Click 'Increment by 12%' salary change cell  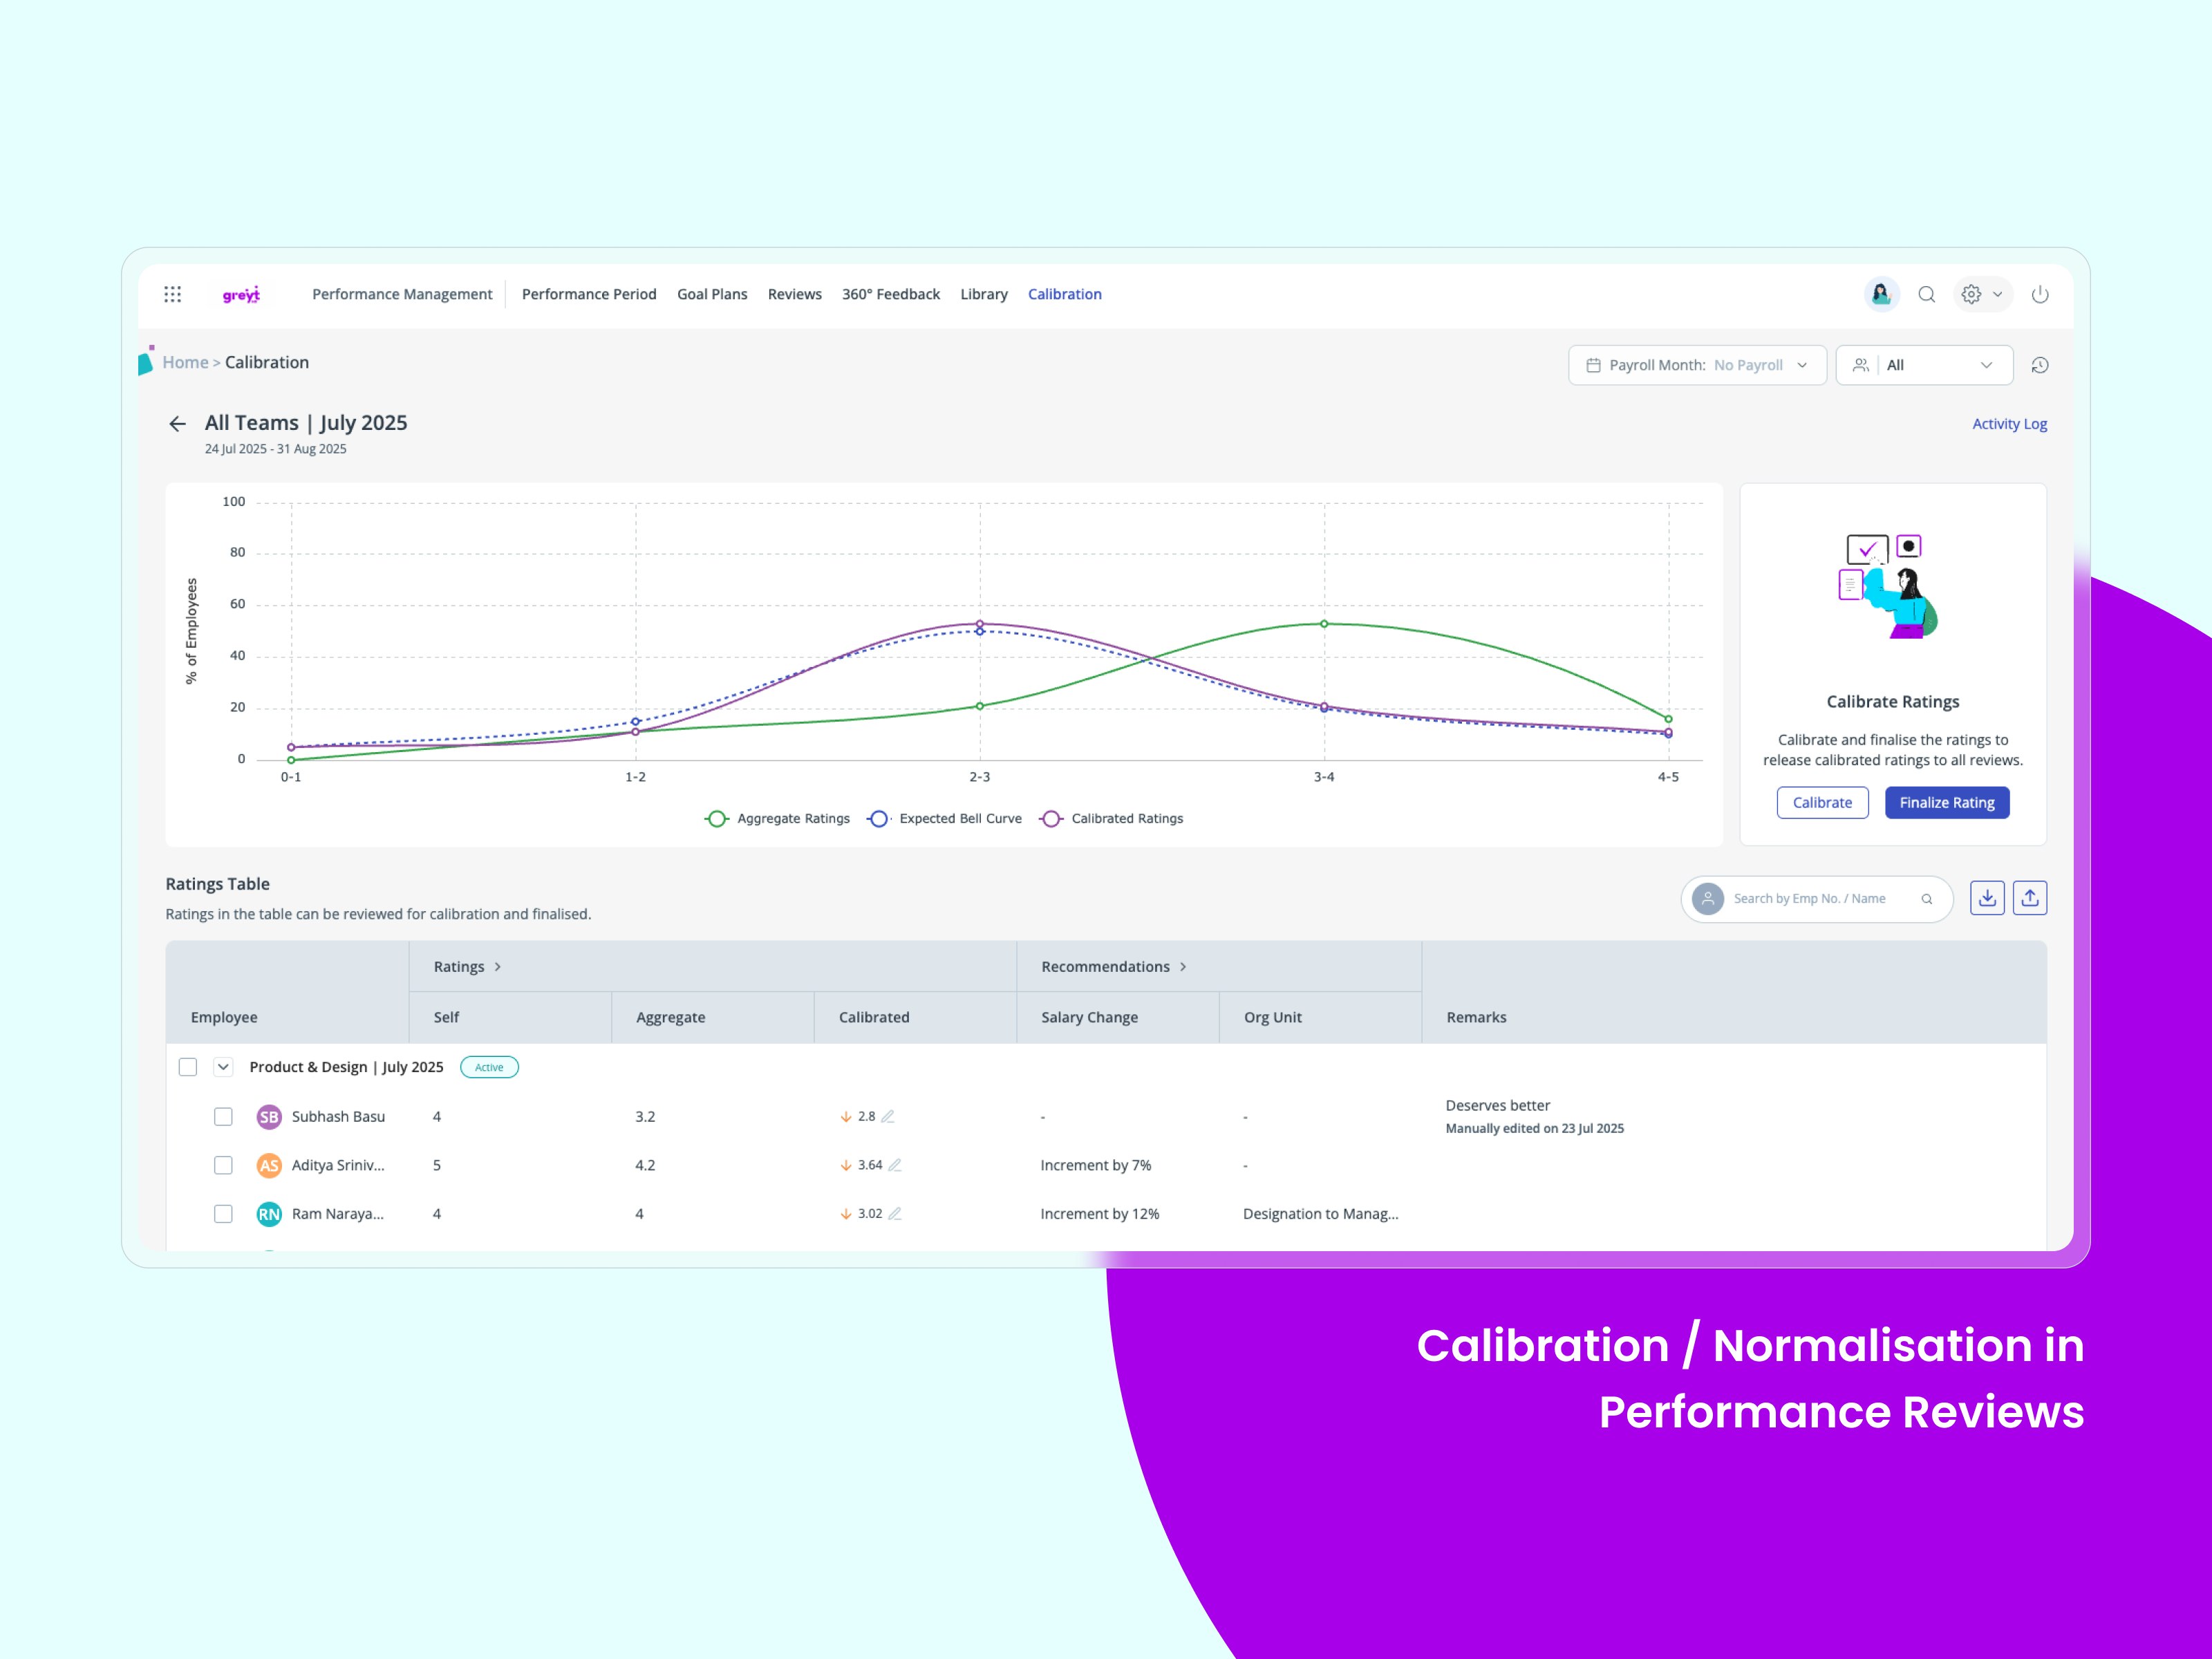[x=1099, y=1213]
